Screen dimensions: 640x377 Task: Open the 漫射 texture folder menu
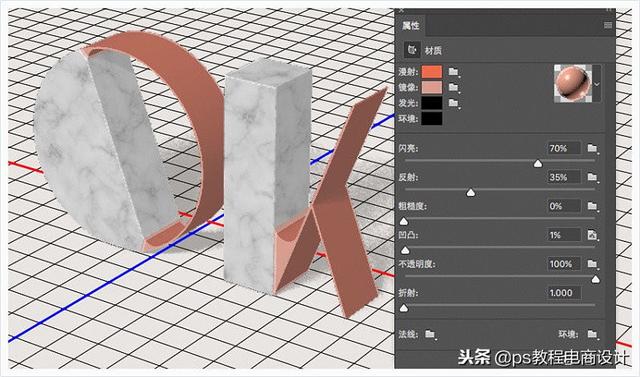(x=454, y=72)
